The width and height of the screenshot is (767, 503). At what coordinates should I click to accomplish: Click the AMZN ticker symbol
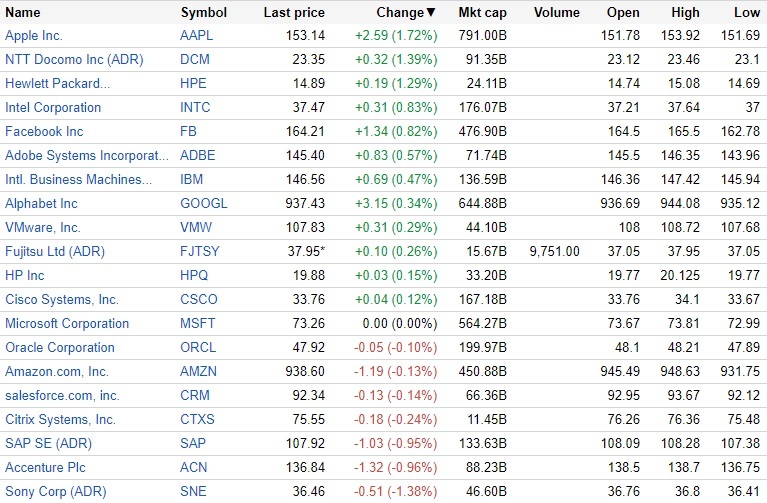click(x=198, y=371)
